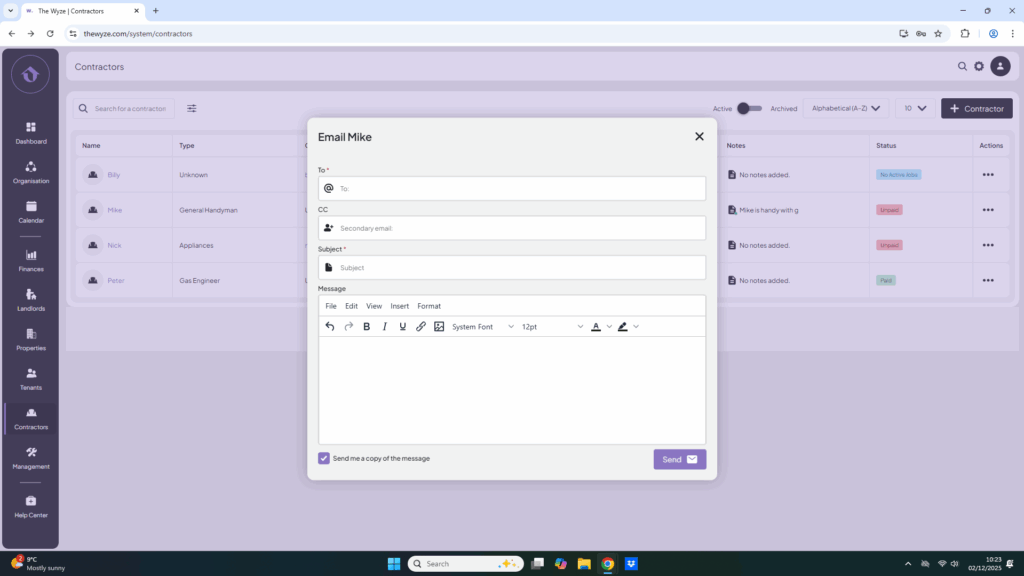Screen dimensions: 1024x576
Task: Click the insert link icon
Action: tap(421, 327)
